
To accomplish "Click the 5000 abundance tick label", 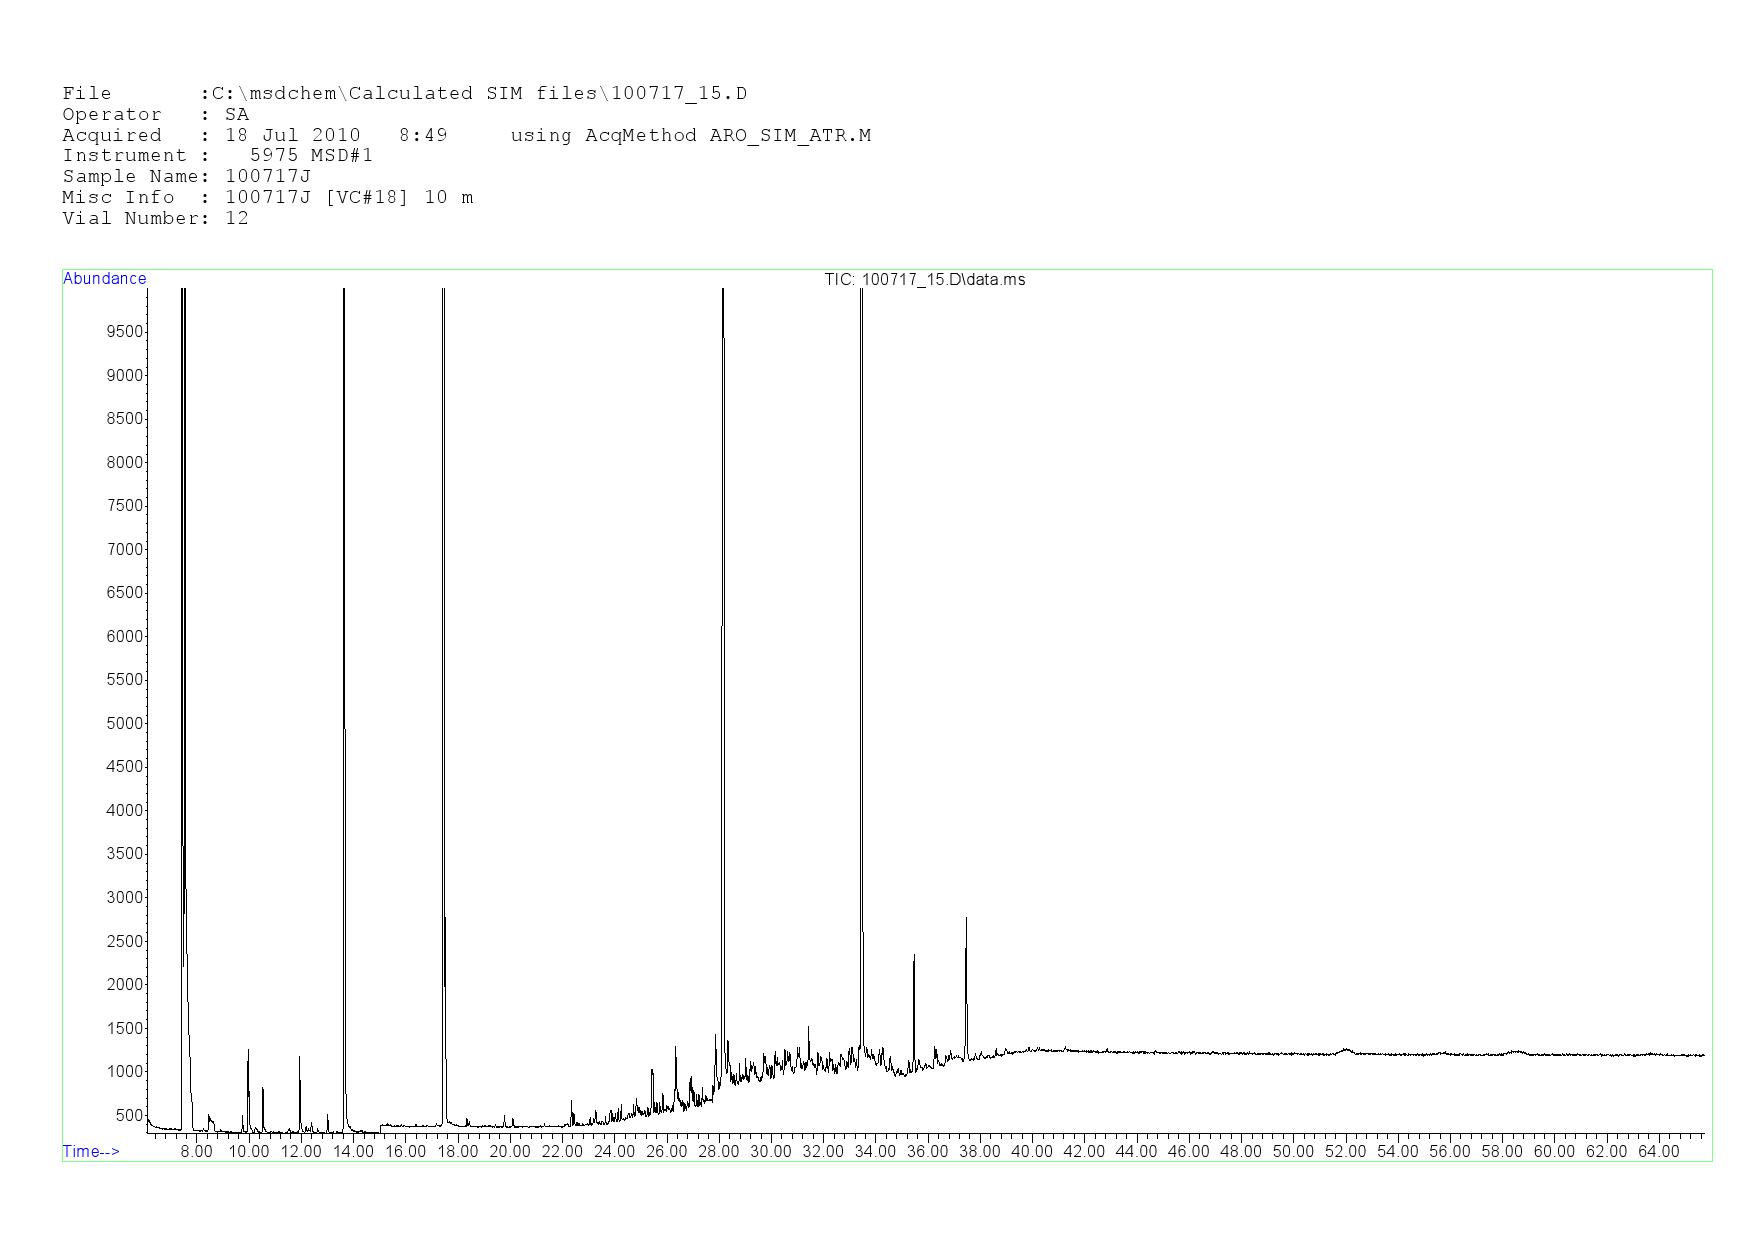I will click(x=124, y=724).
